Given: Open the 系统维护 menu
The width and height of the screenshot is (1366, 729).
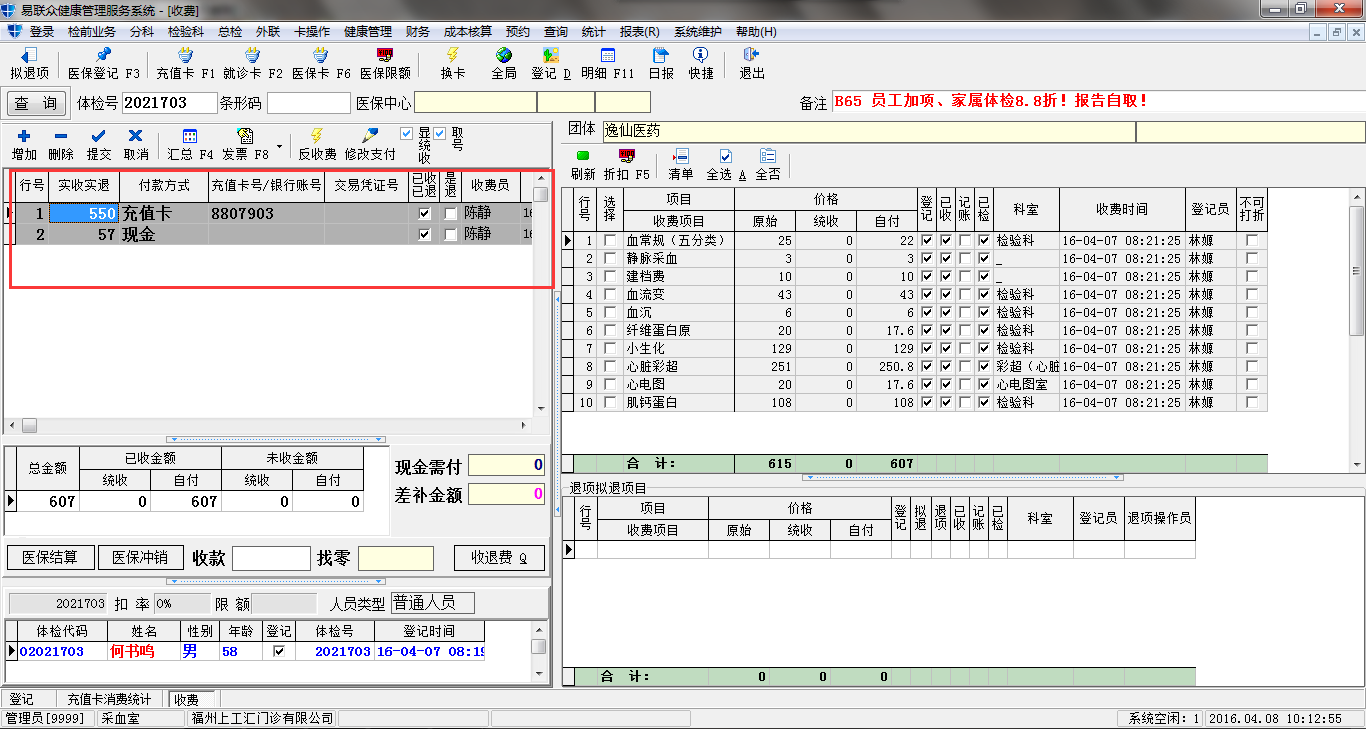Looking at the screenshot, I should (x=698, y=32).
